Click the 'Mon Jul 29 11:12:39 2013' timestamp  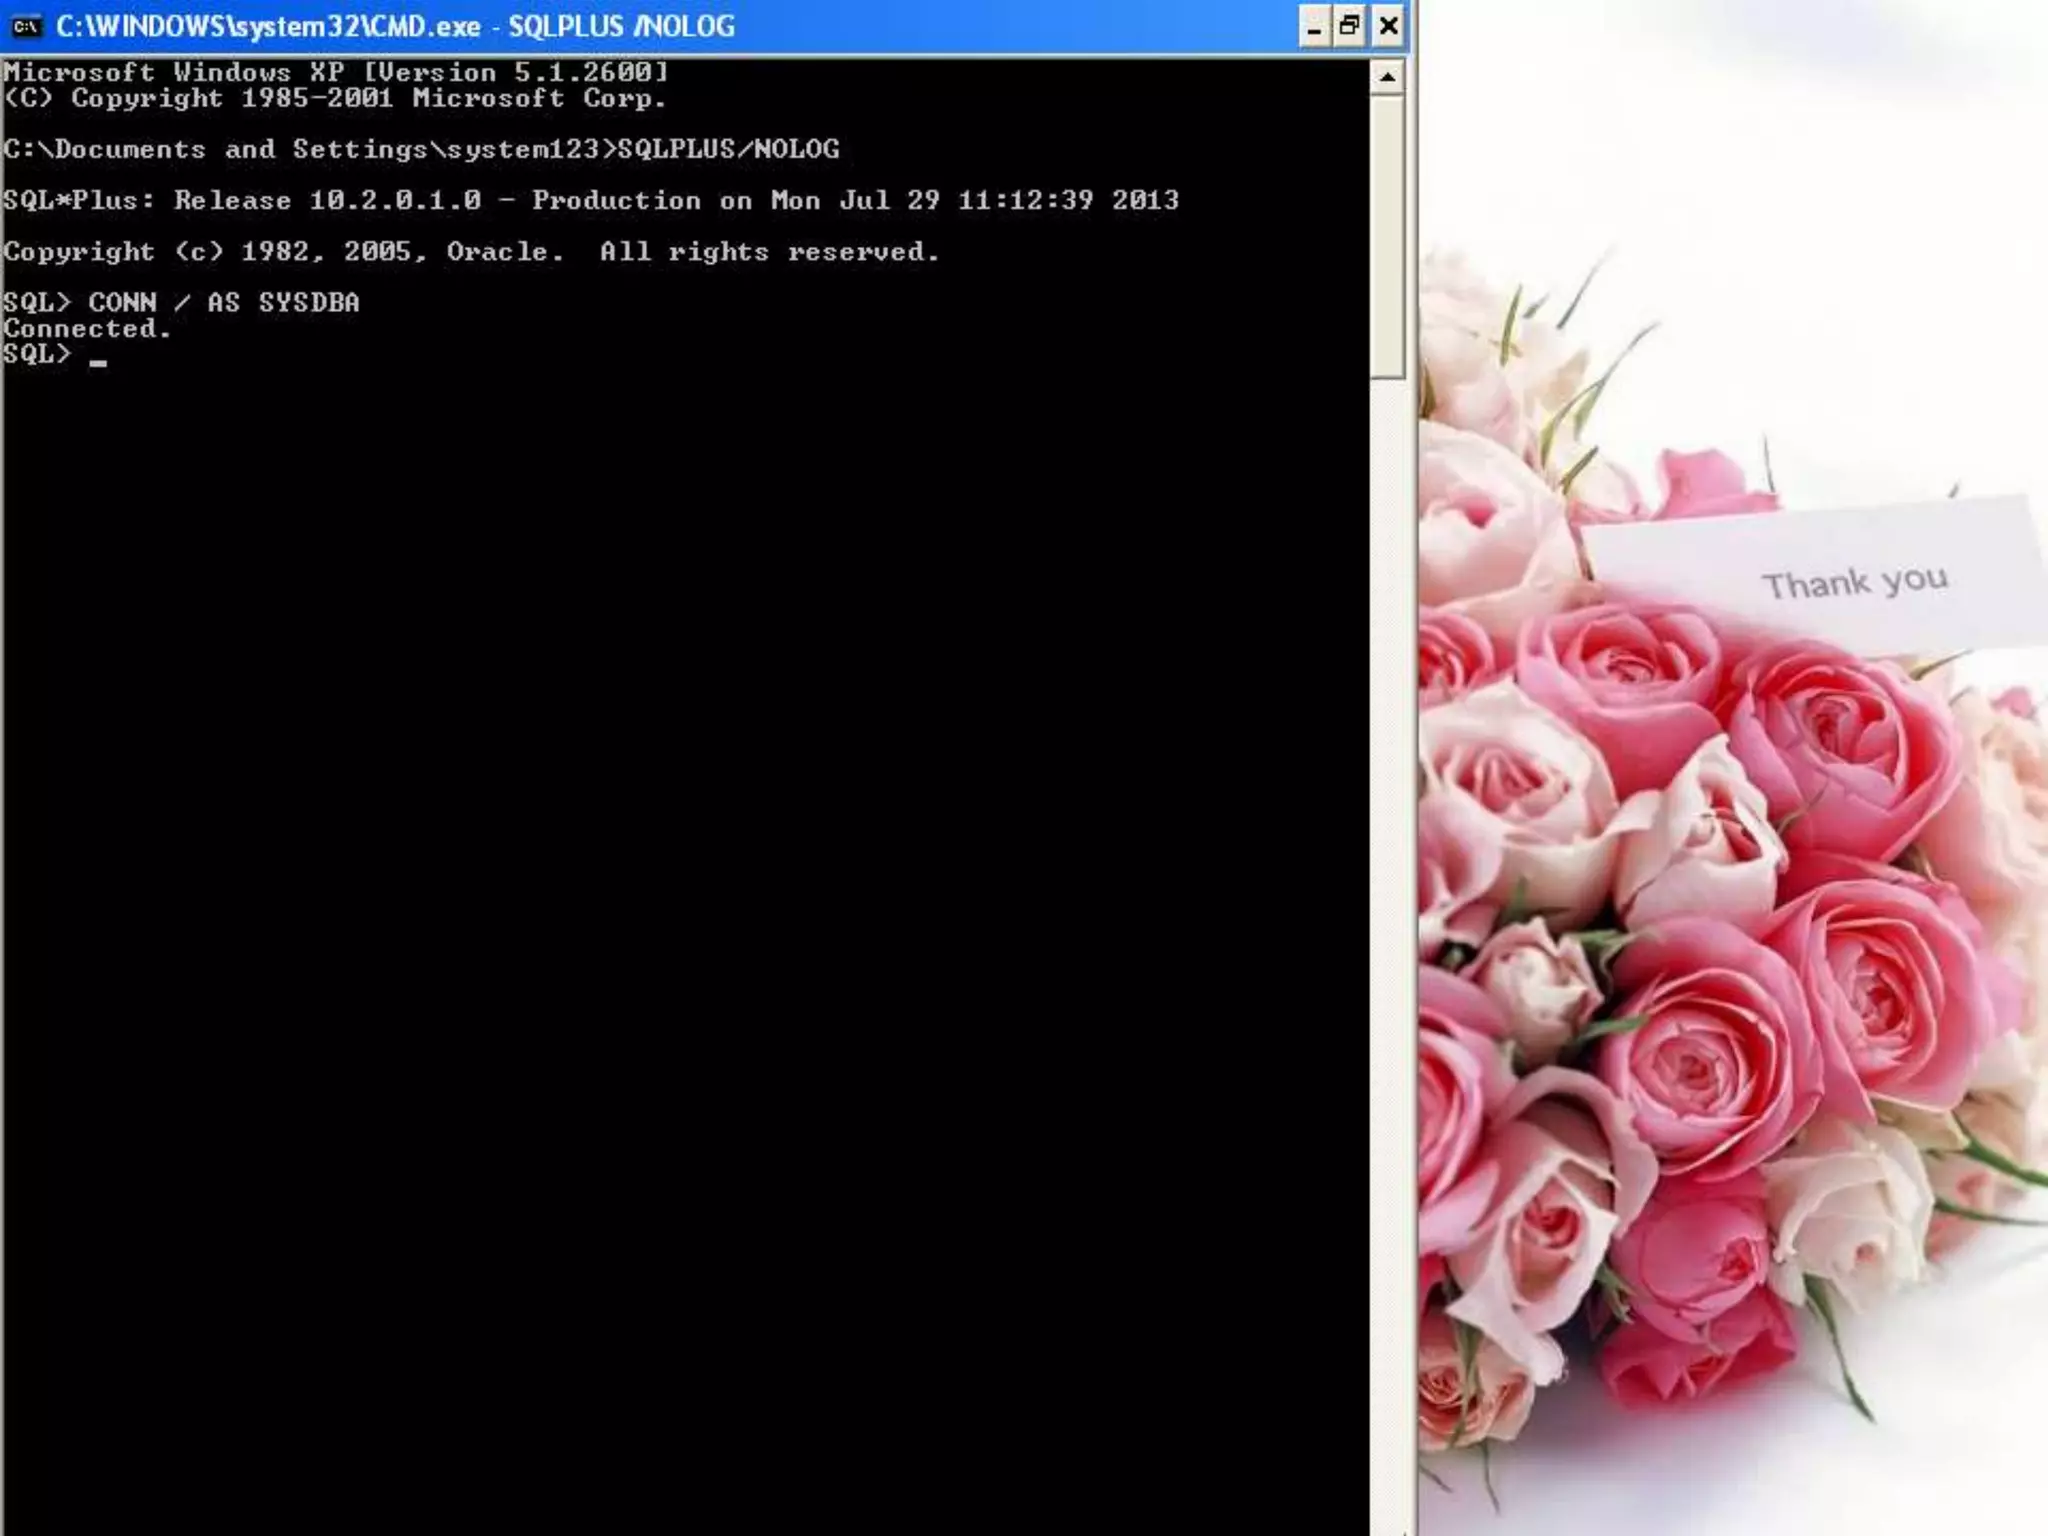(x=975, y=200)
